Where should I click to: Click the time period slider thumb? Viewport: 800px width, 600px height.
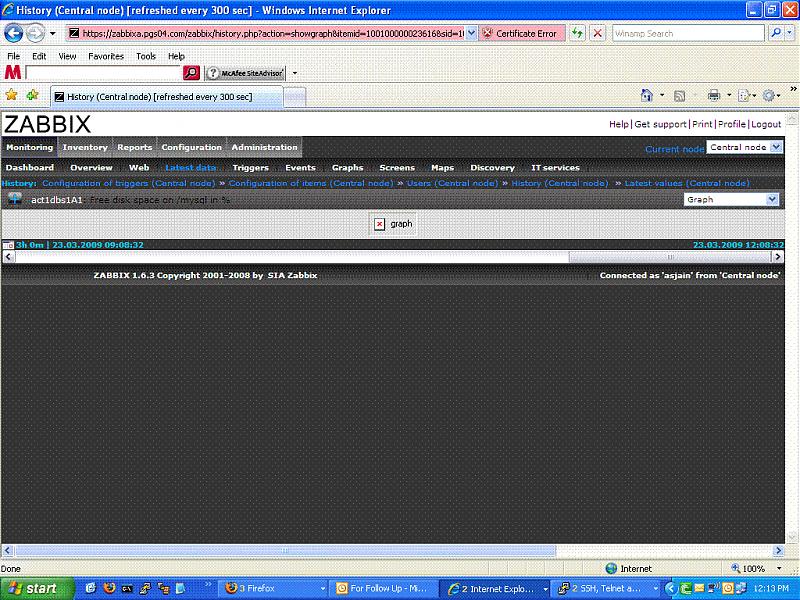click(670, 257)
